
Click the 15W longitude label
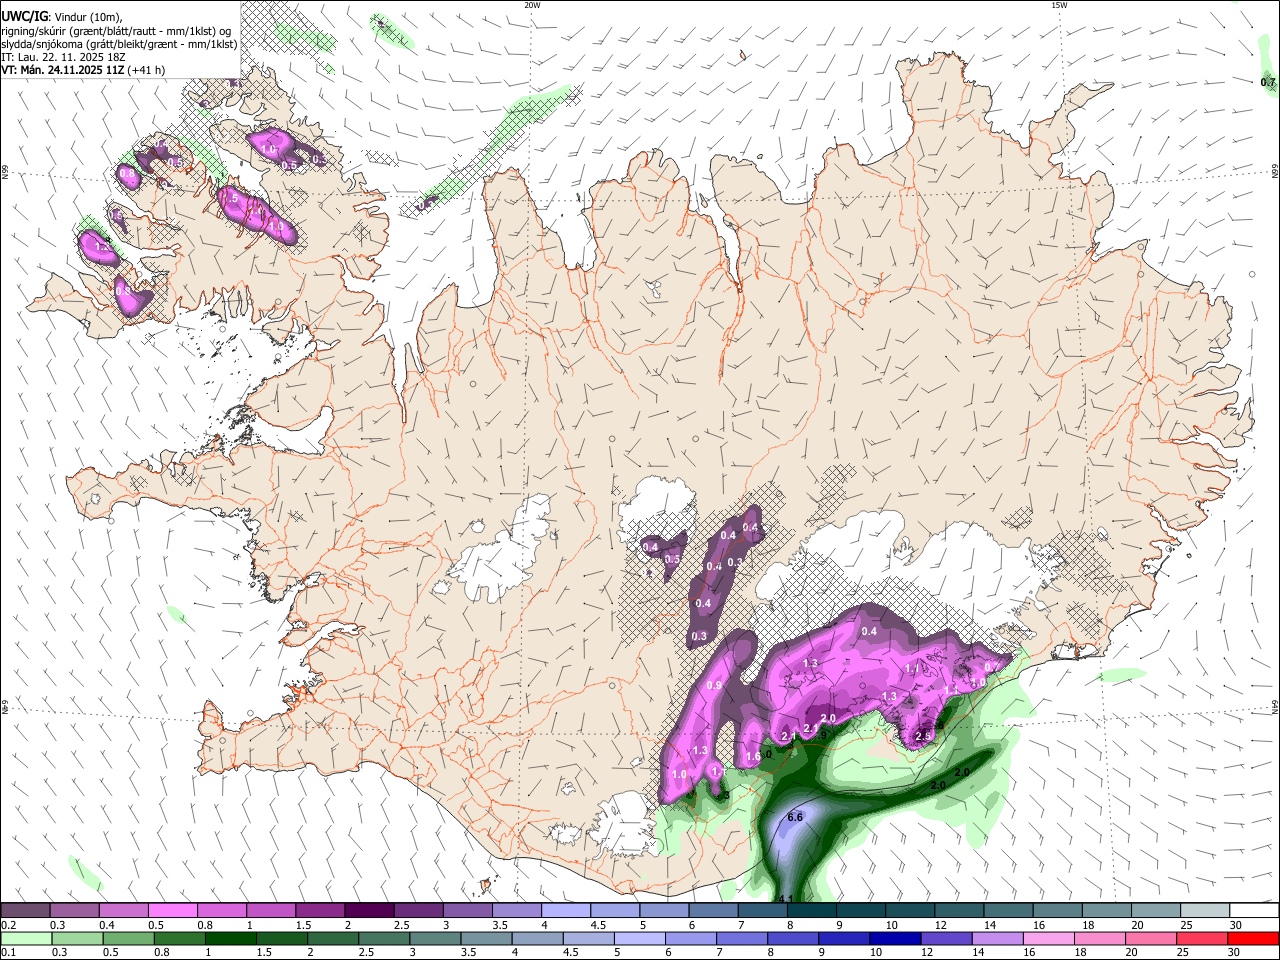click(1059, 5)
